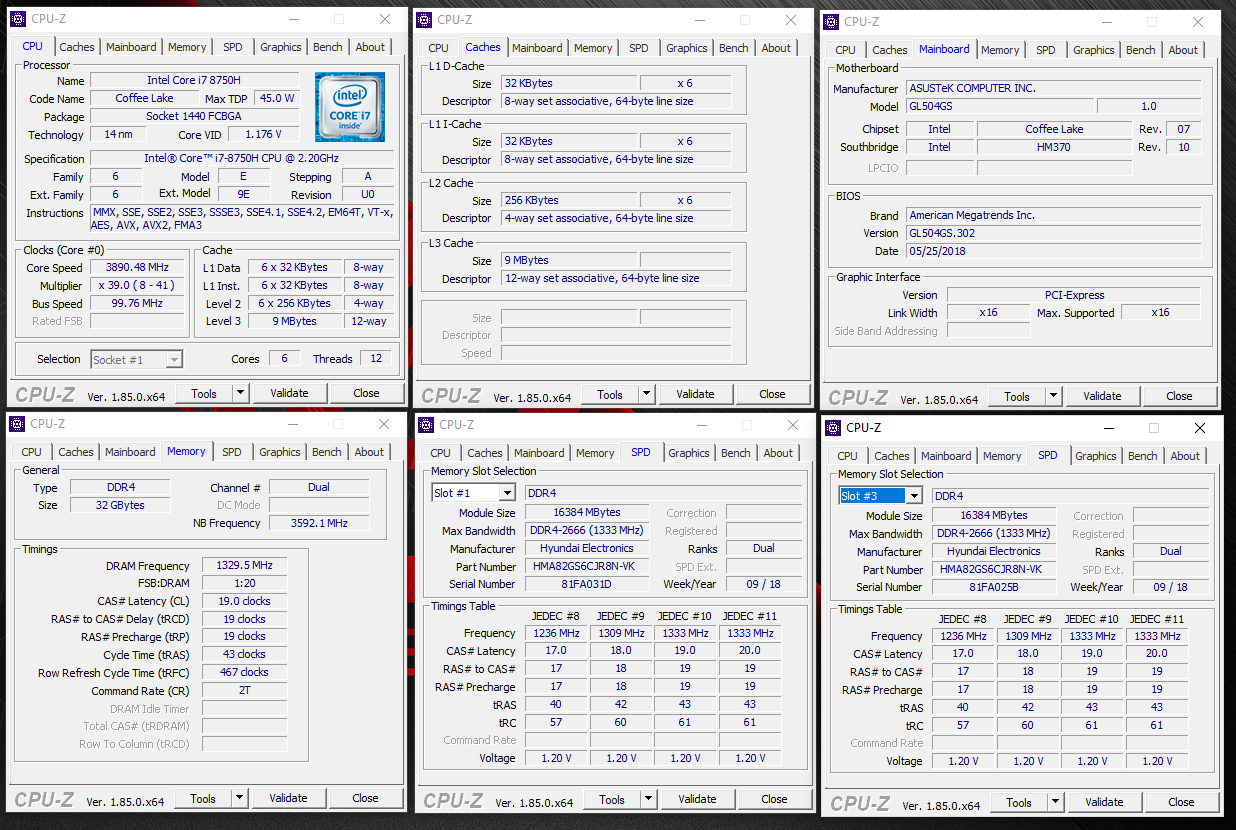The width and height of the screenshot is (1236, 830).
Task: Open Tools dropdown arrow in the Slot #3 SPD window
Action: click(1056, 802)
